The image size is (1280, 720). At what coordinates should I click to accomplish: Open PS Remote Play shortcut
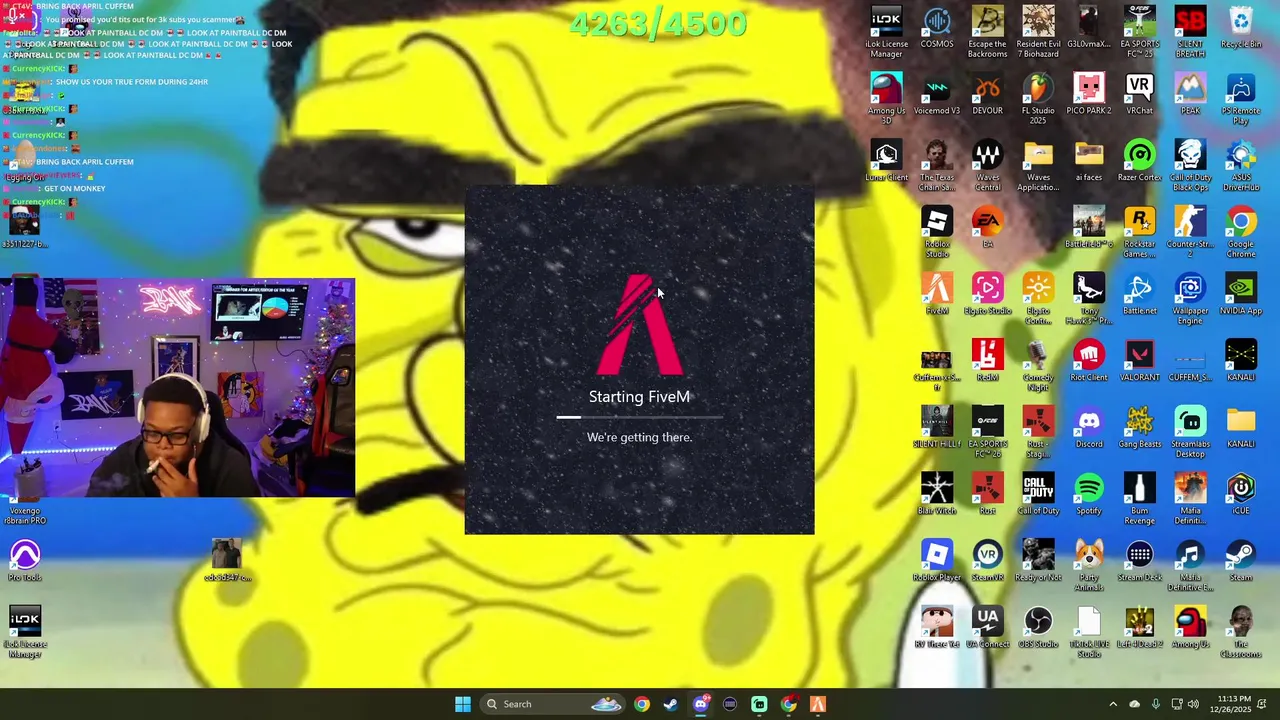pos(1241,99)
